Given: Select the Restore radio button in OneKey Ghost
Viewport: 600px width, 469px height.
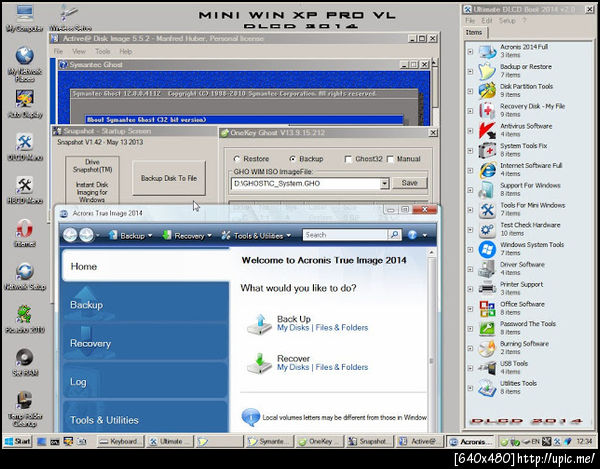Looking at the screenshot, I should tap(237, 159).
